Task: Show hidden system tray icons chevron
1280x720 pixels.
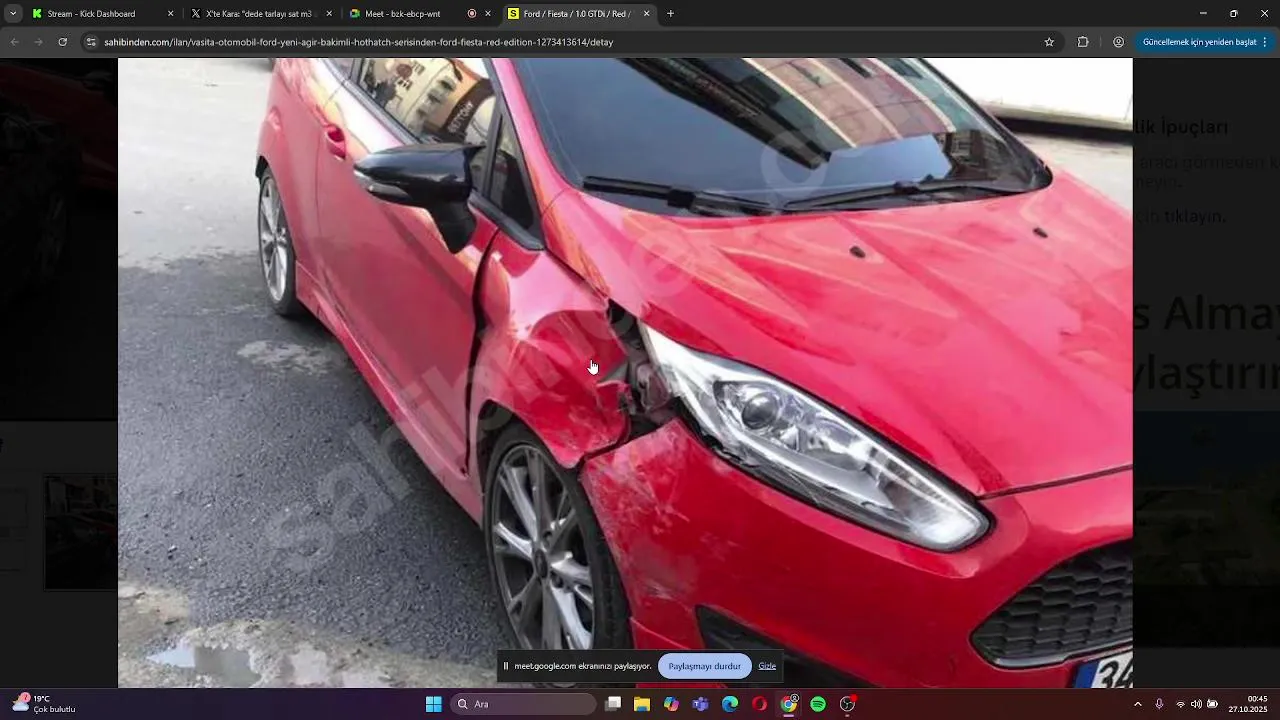Action: tap(1137, 704)
